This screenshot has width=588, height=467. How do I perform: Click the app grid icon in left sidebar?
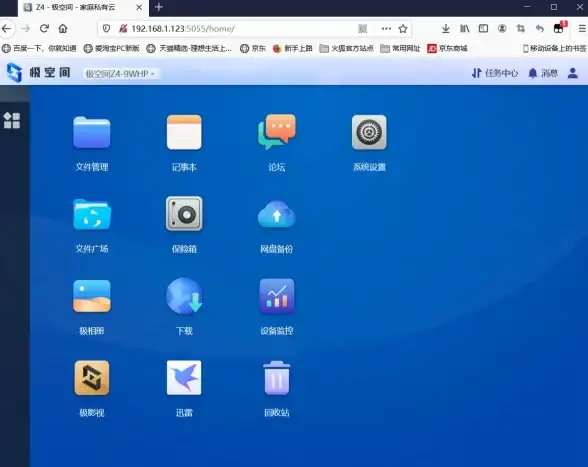pyautogui.click(x=12, y=120)
